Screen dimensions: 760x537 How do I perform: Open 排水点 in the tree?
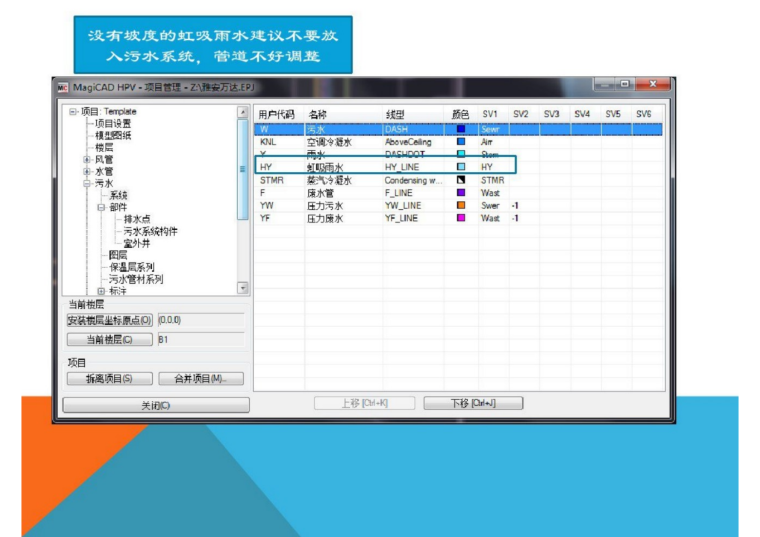coord(137,219)
